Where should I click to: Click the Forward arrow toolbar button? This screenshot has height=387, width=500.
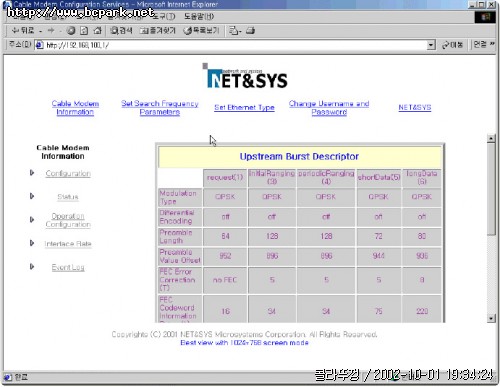click(x=51, y=31)
